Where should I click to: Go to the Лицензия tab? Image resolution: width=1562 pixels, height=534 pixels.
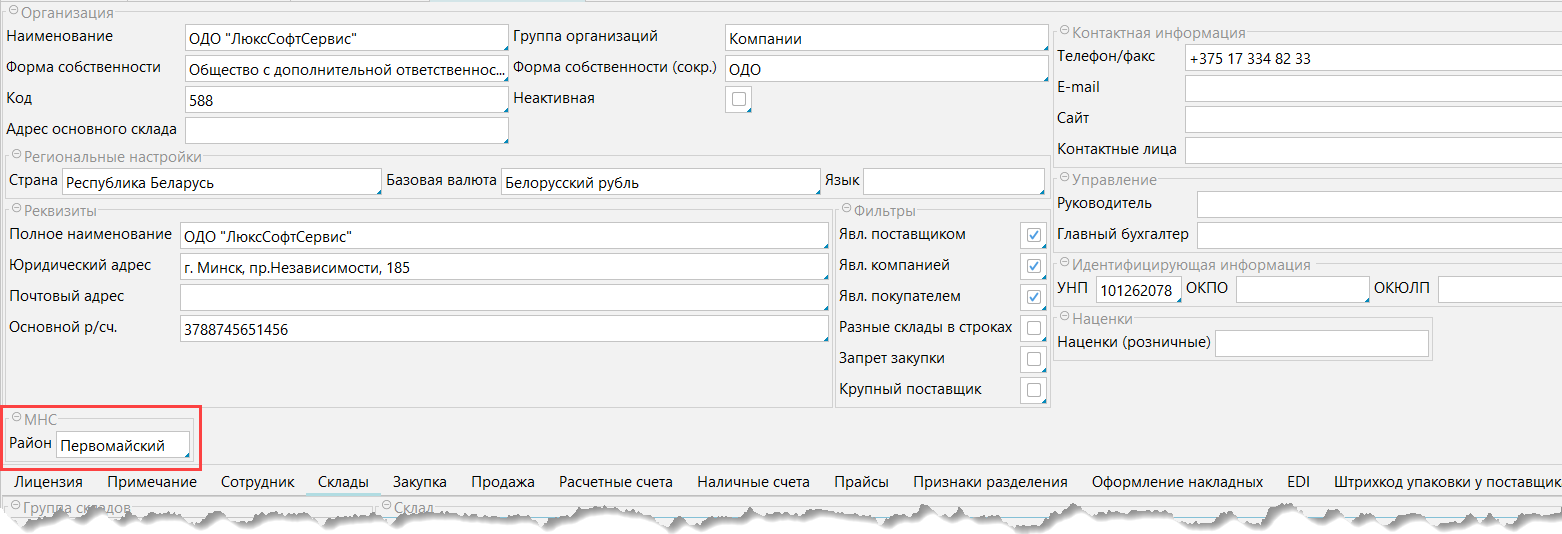point(49,482)
